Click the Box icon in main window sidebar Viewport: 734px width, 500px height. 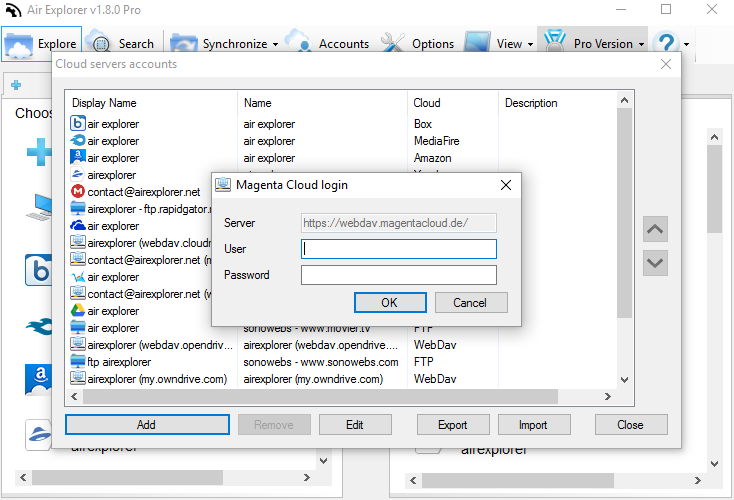click(38, 270)
